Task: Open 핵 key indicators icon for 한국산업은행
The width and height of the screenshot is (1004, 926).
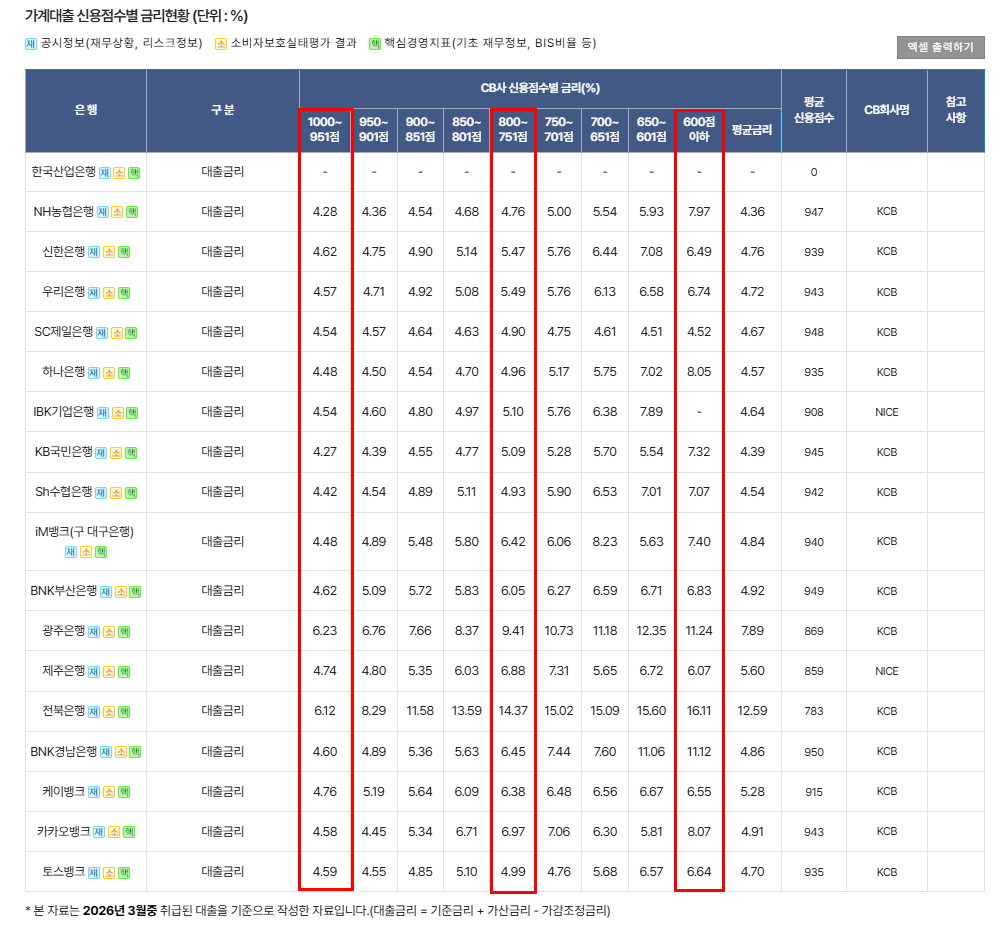Action: pos(134,172)
